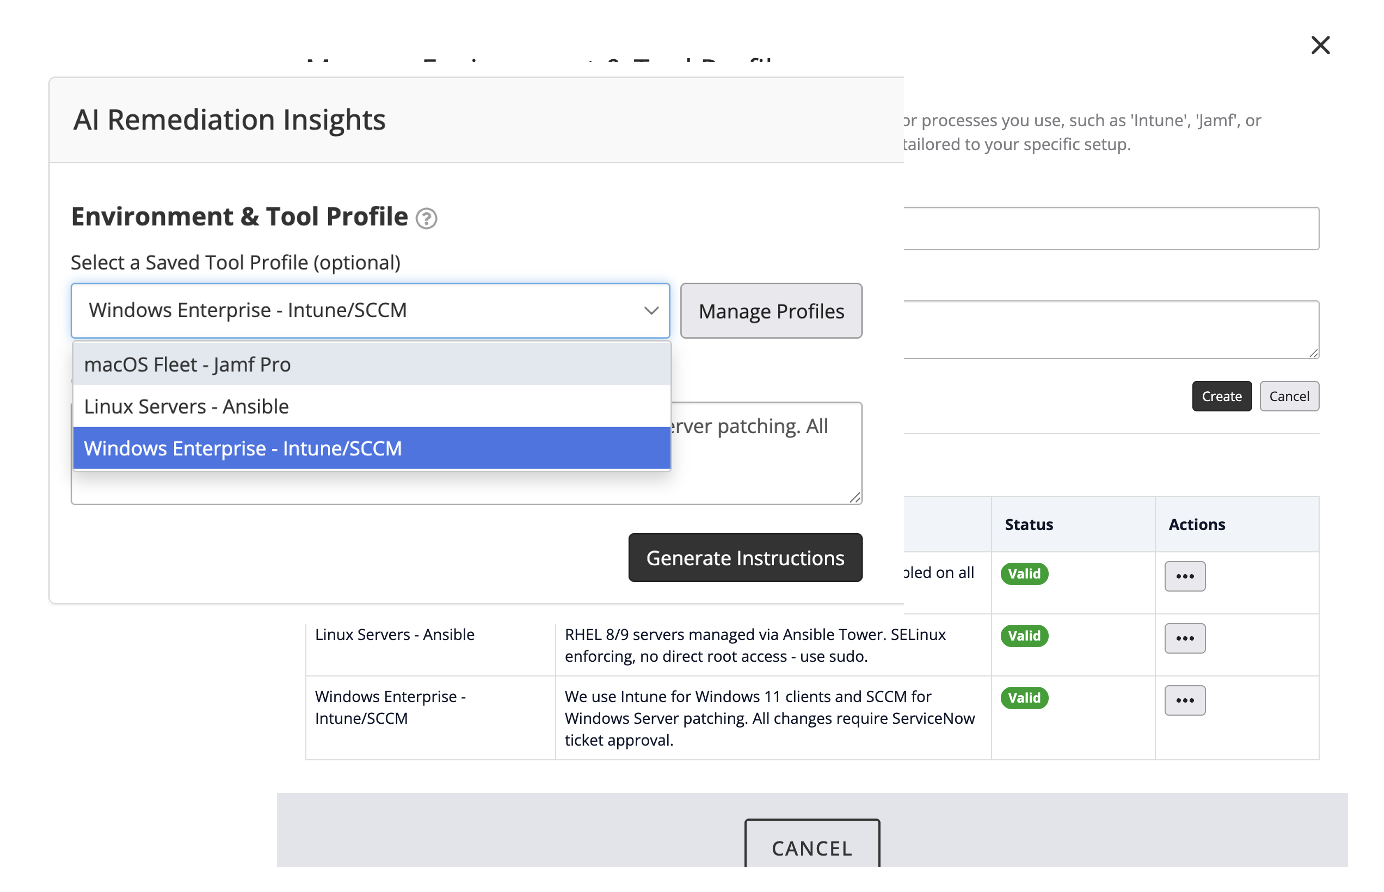Click the Create button

(1221, 397)
